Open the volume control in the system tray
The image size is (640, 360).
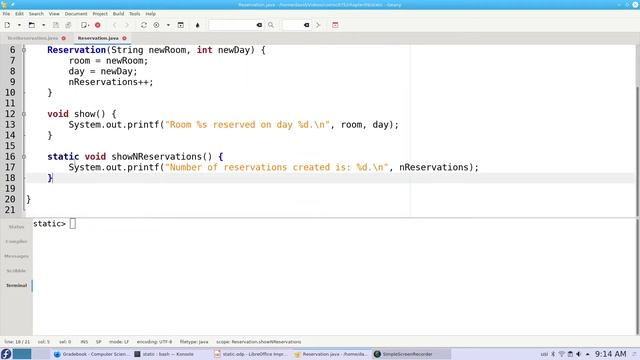(x=578, y=354)
